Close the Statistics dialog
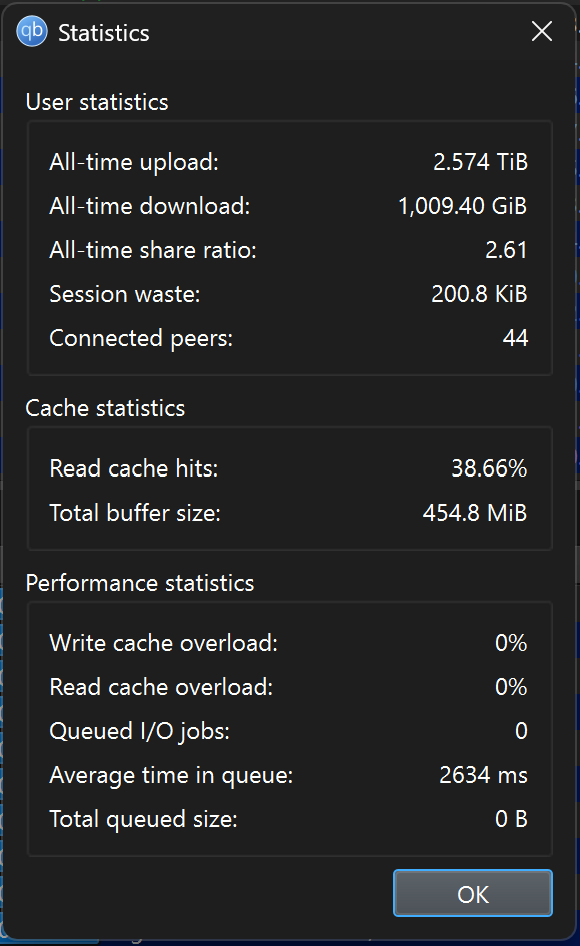 tap(541, 31)
